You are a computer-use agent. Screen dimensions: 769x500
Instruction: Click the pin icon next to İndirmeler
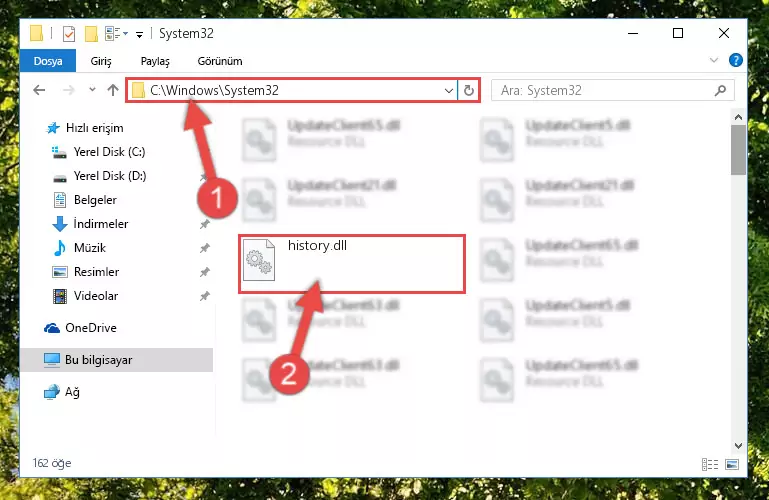[x=205, y=225]
